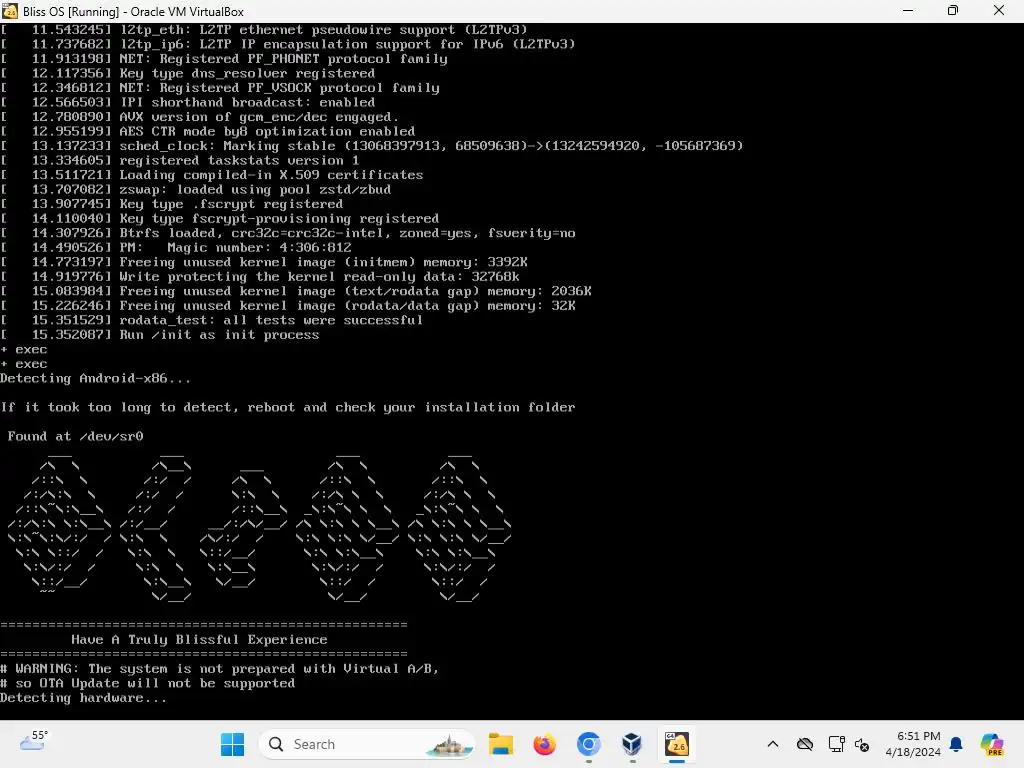1024x768 pixels.
Task: Click the 'If it took too long to detect' line
Action: [x=288, y=407]
